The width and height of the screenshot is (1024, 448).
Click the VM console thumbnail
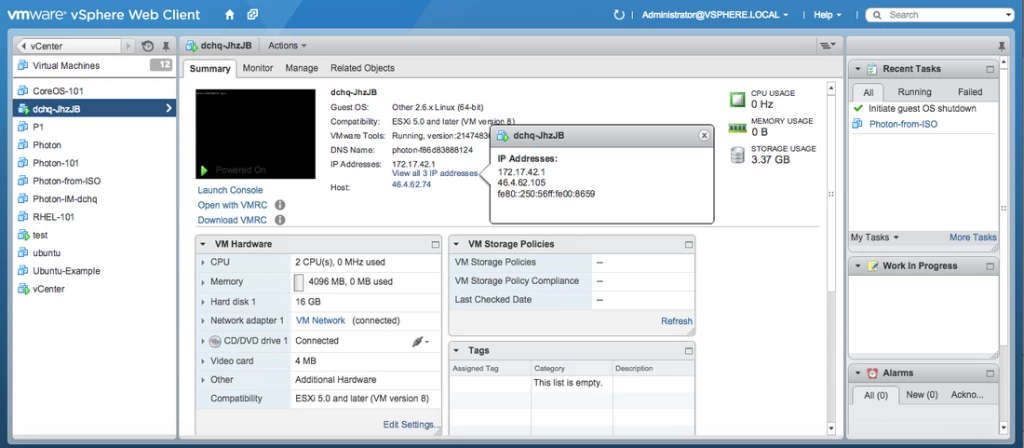tap(255, 134)
